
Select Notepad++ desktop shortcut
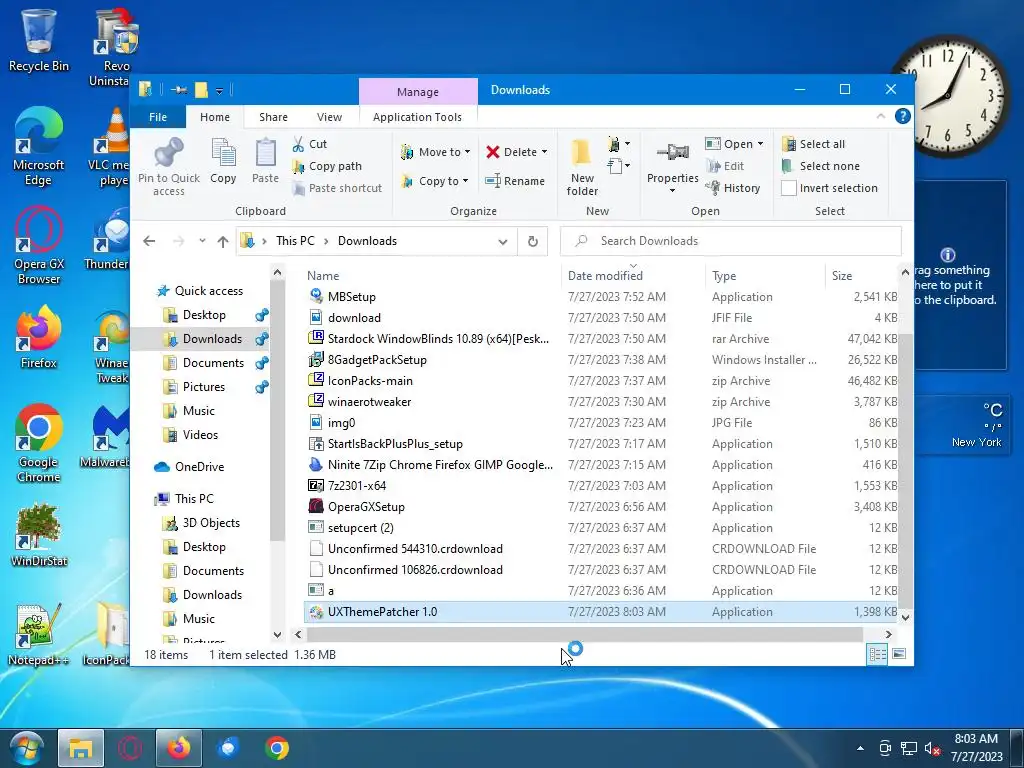coord(39,634)
